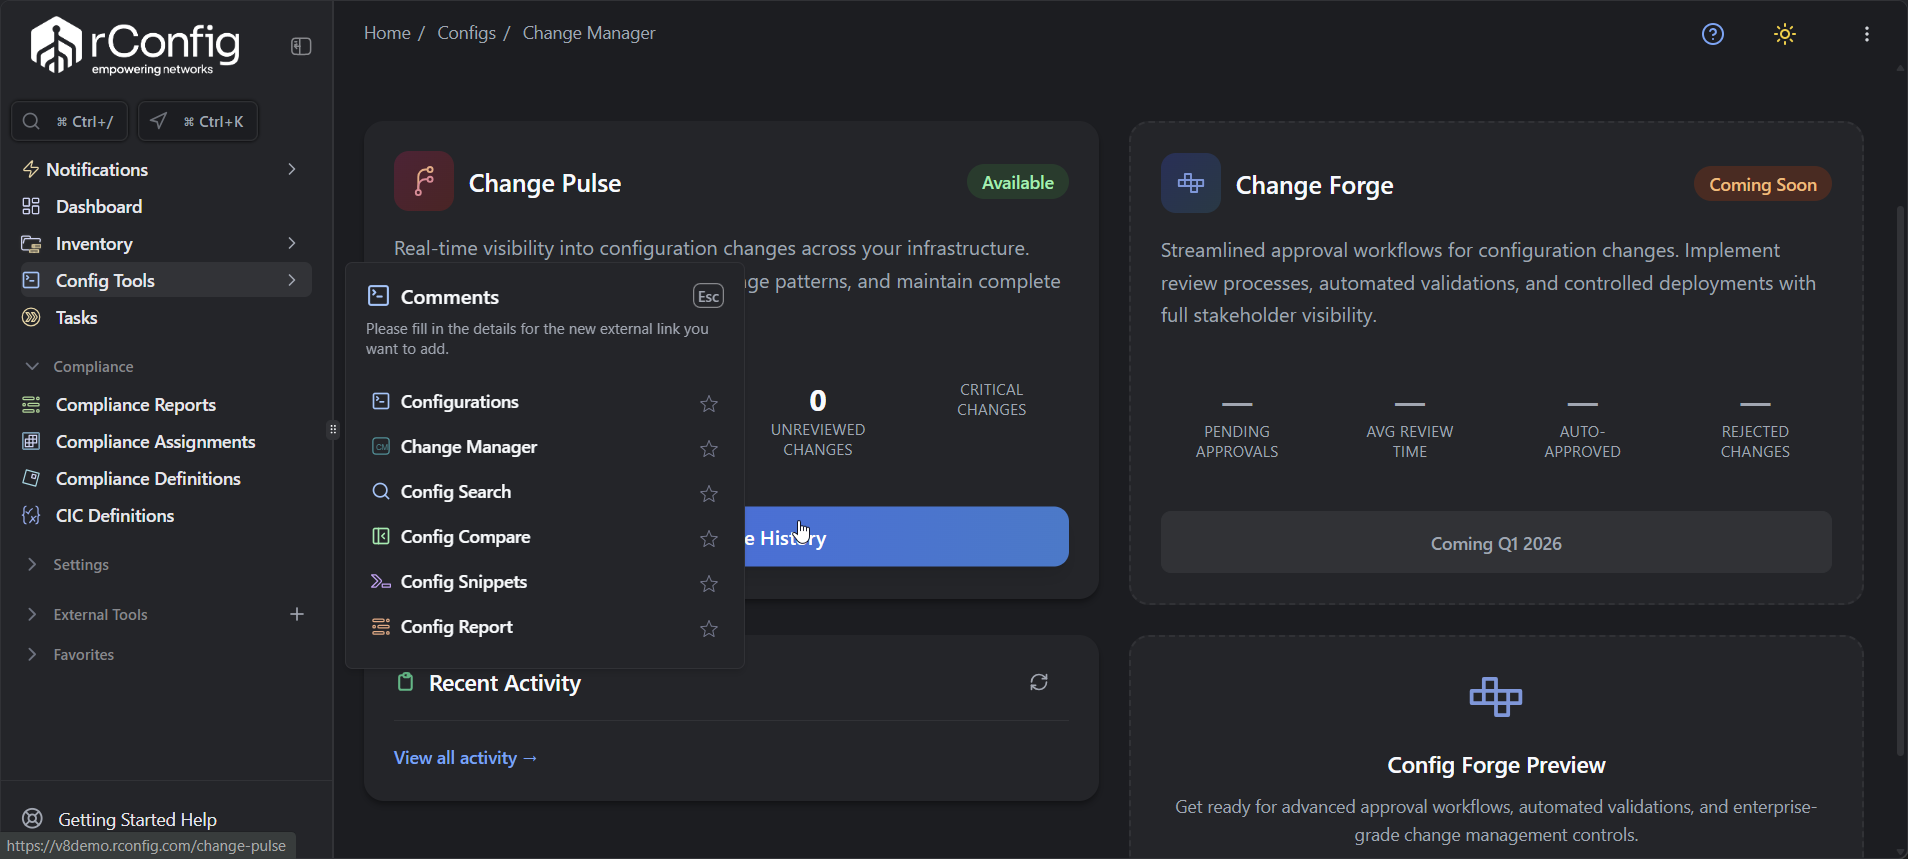Viewport: 1908px width, 859px height.
Task: Open Config Snippets from flyout
Action: (463, 581)
